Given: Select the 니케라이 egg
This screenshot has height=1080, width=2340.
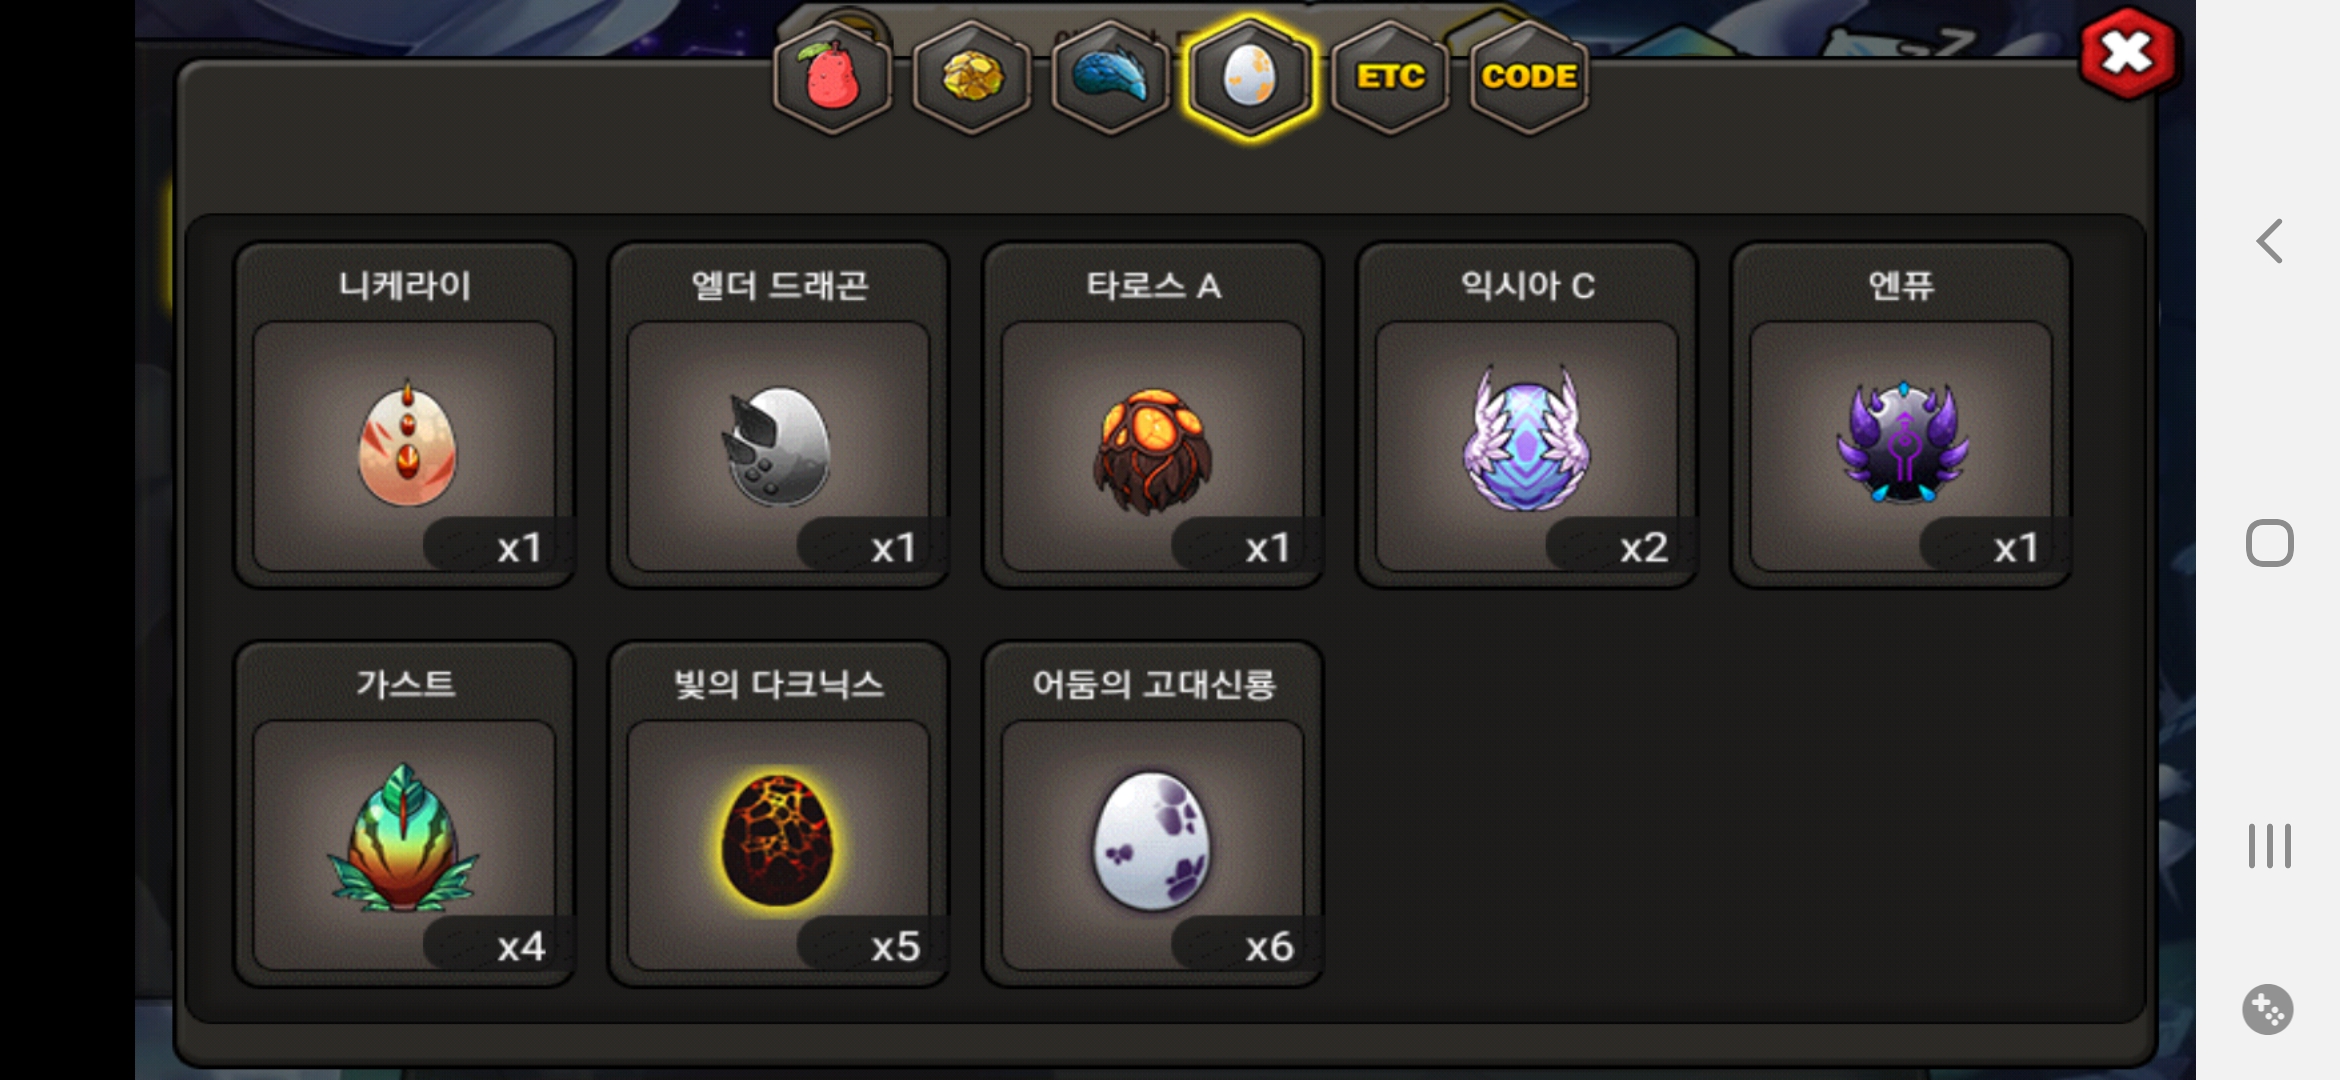Looking at the screenshot, I should [405, 416].
